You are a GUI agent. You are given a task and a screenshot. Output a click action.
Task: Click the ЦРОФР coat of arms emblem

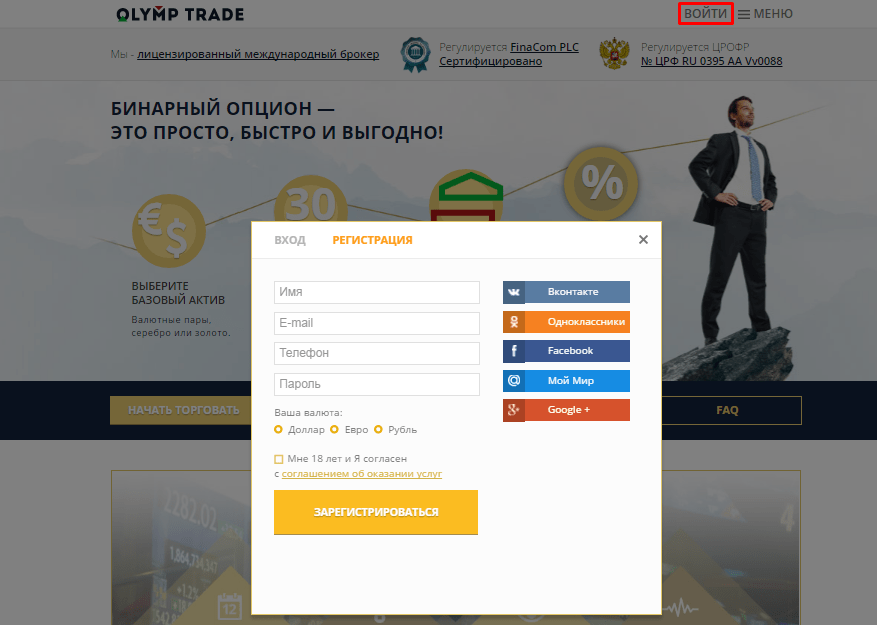tap(614, 54)
